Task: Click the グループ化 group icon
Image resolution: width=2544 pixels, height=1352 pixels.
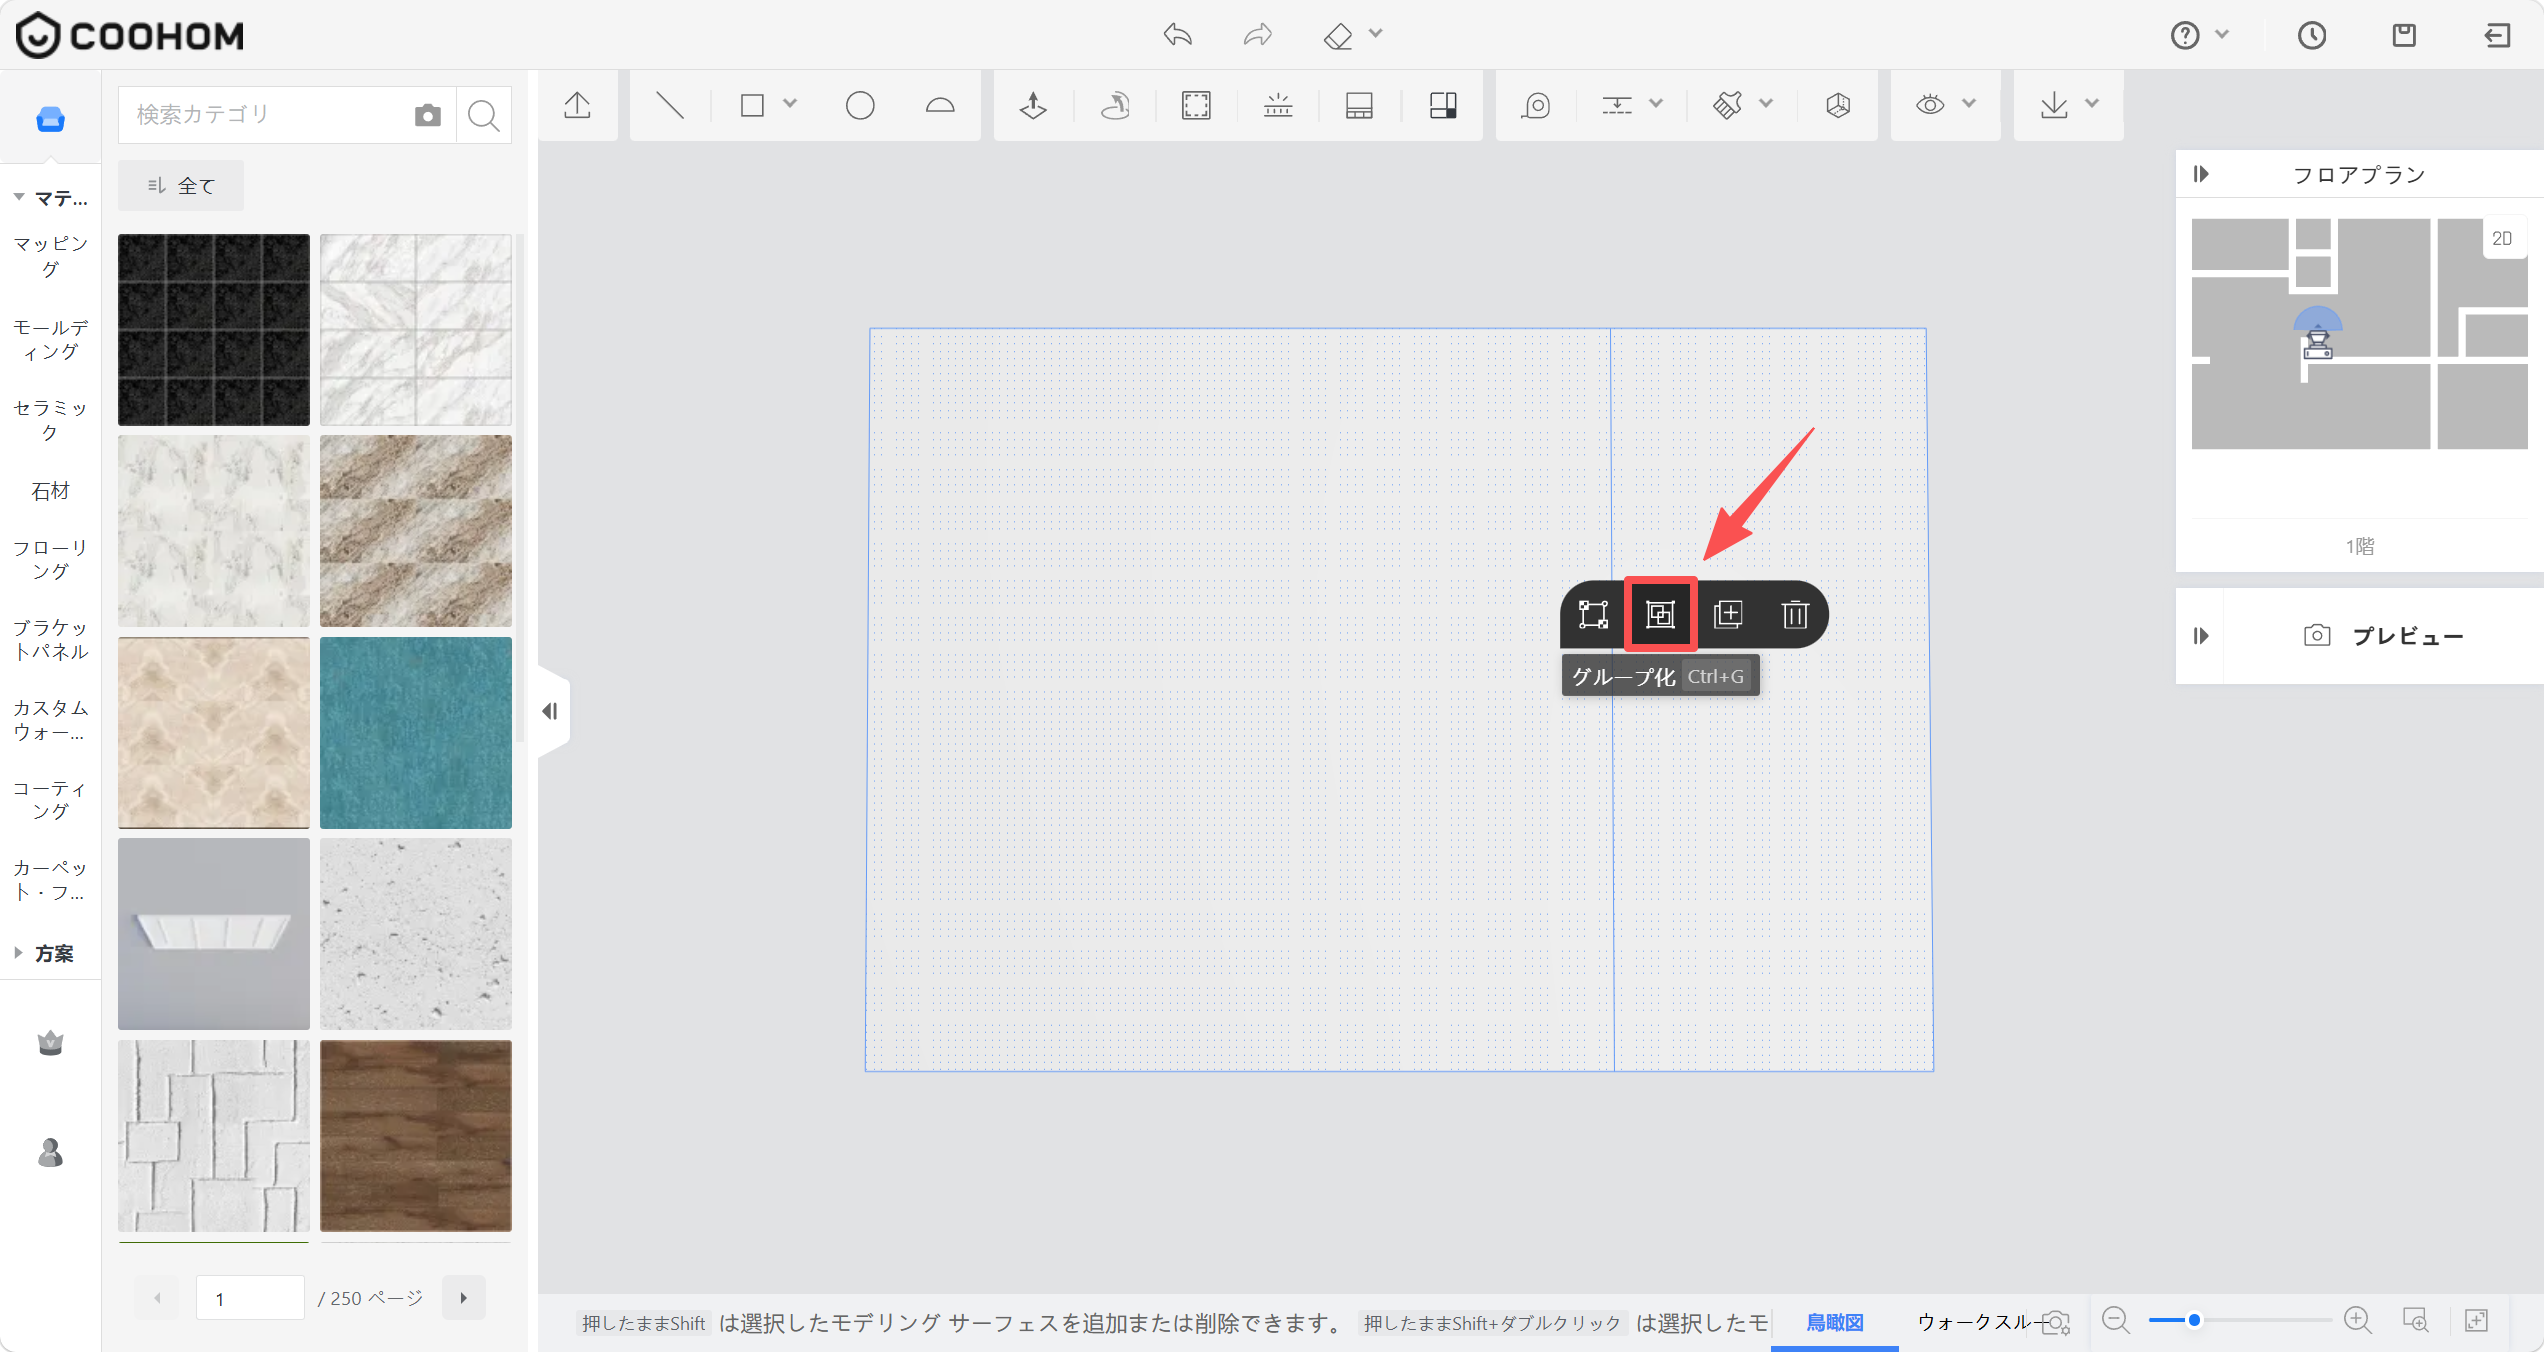Action: point(1661,614)
